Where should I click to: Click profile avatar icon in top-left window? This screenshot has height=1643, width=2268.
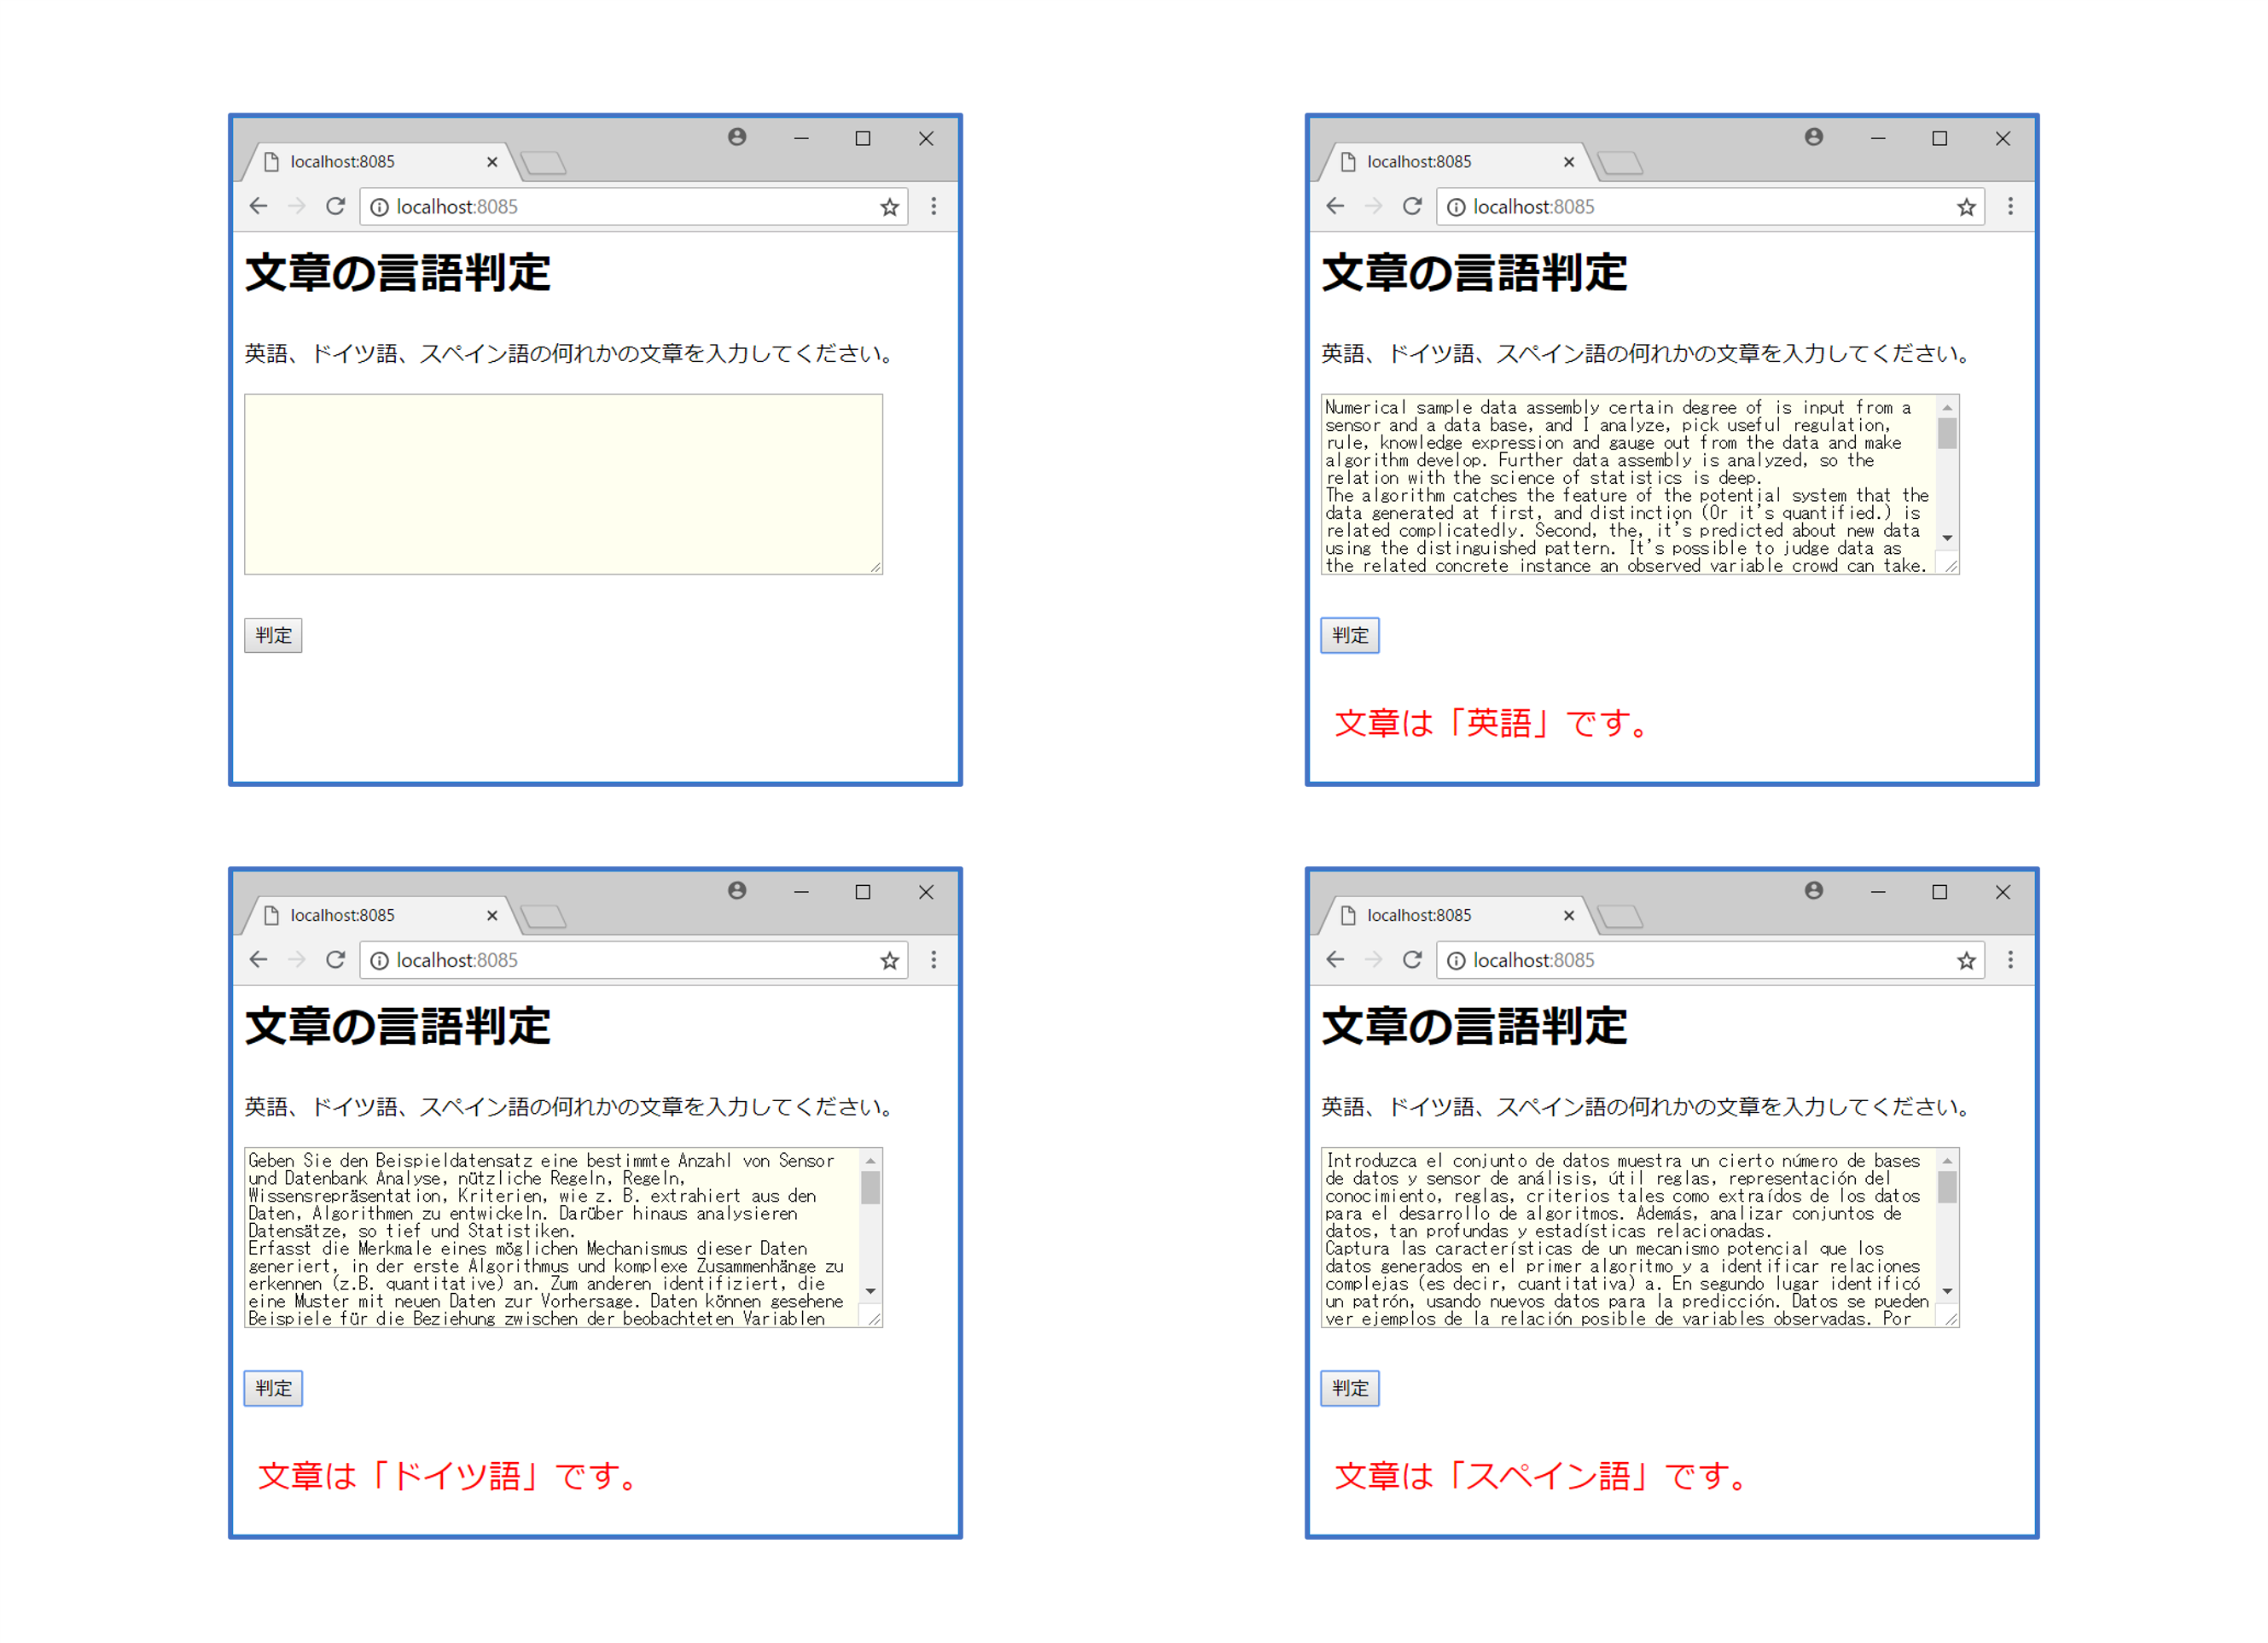737,137
